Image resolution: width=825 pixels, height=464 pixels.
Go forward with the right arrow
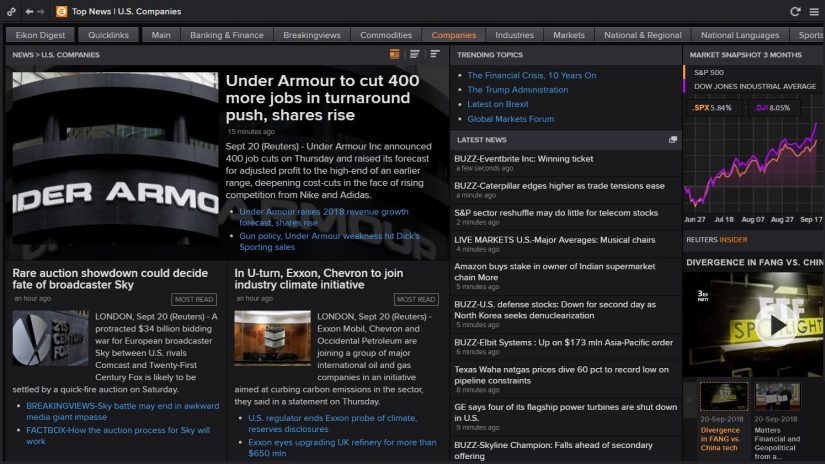(41, 12)
